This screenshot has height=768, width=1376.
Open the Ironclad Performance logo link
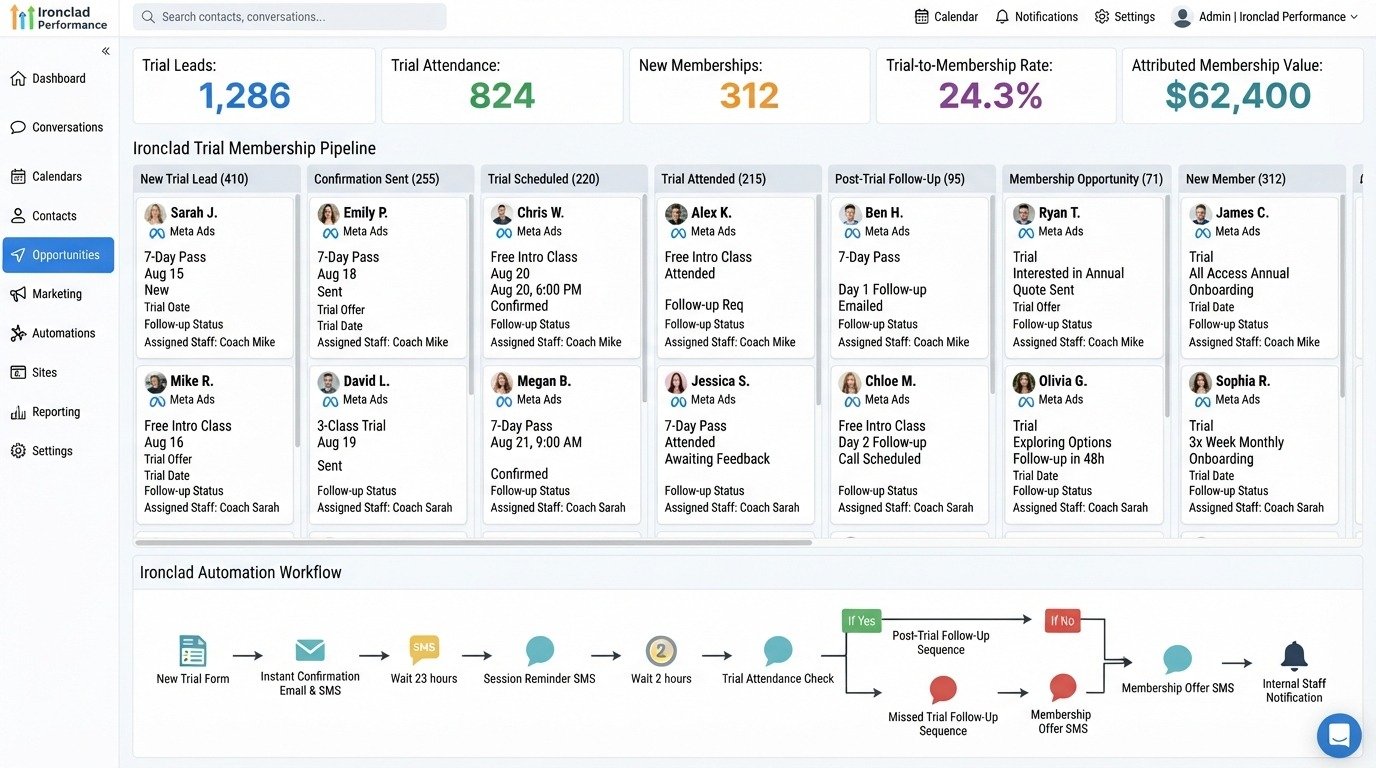click(x=59, y=18)
